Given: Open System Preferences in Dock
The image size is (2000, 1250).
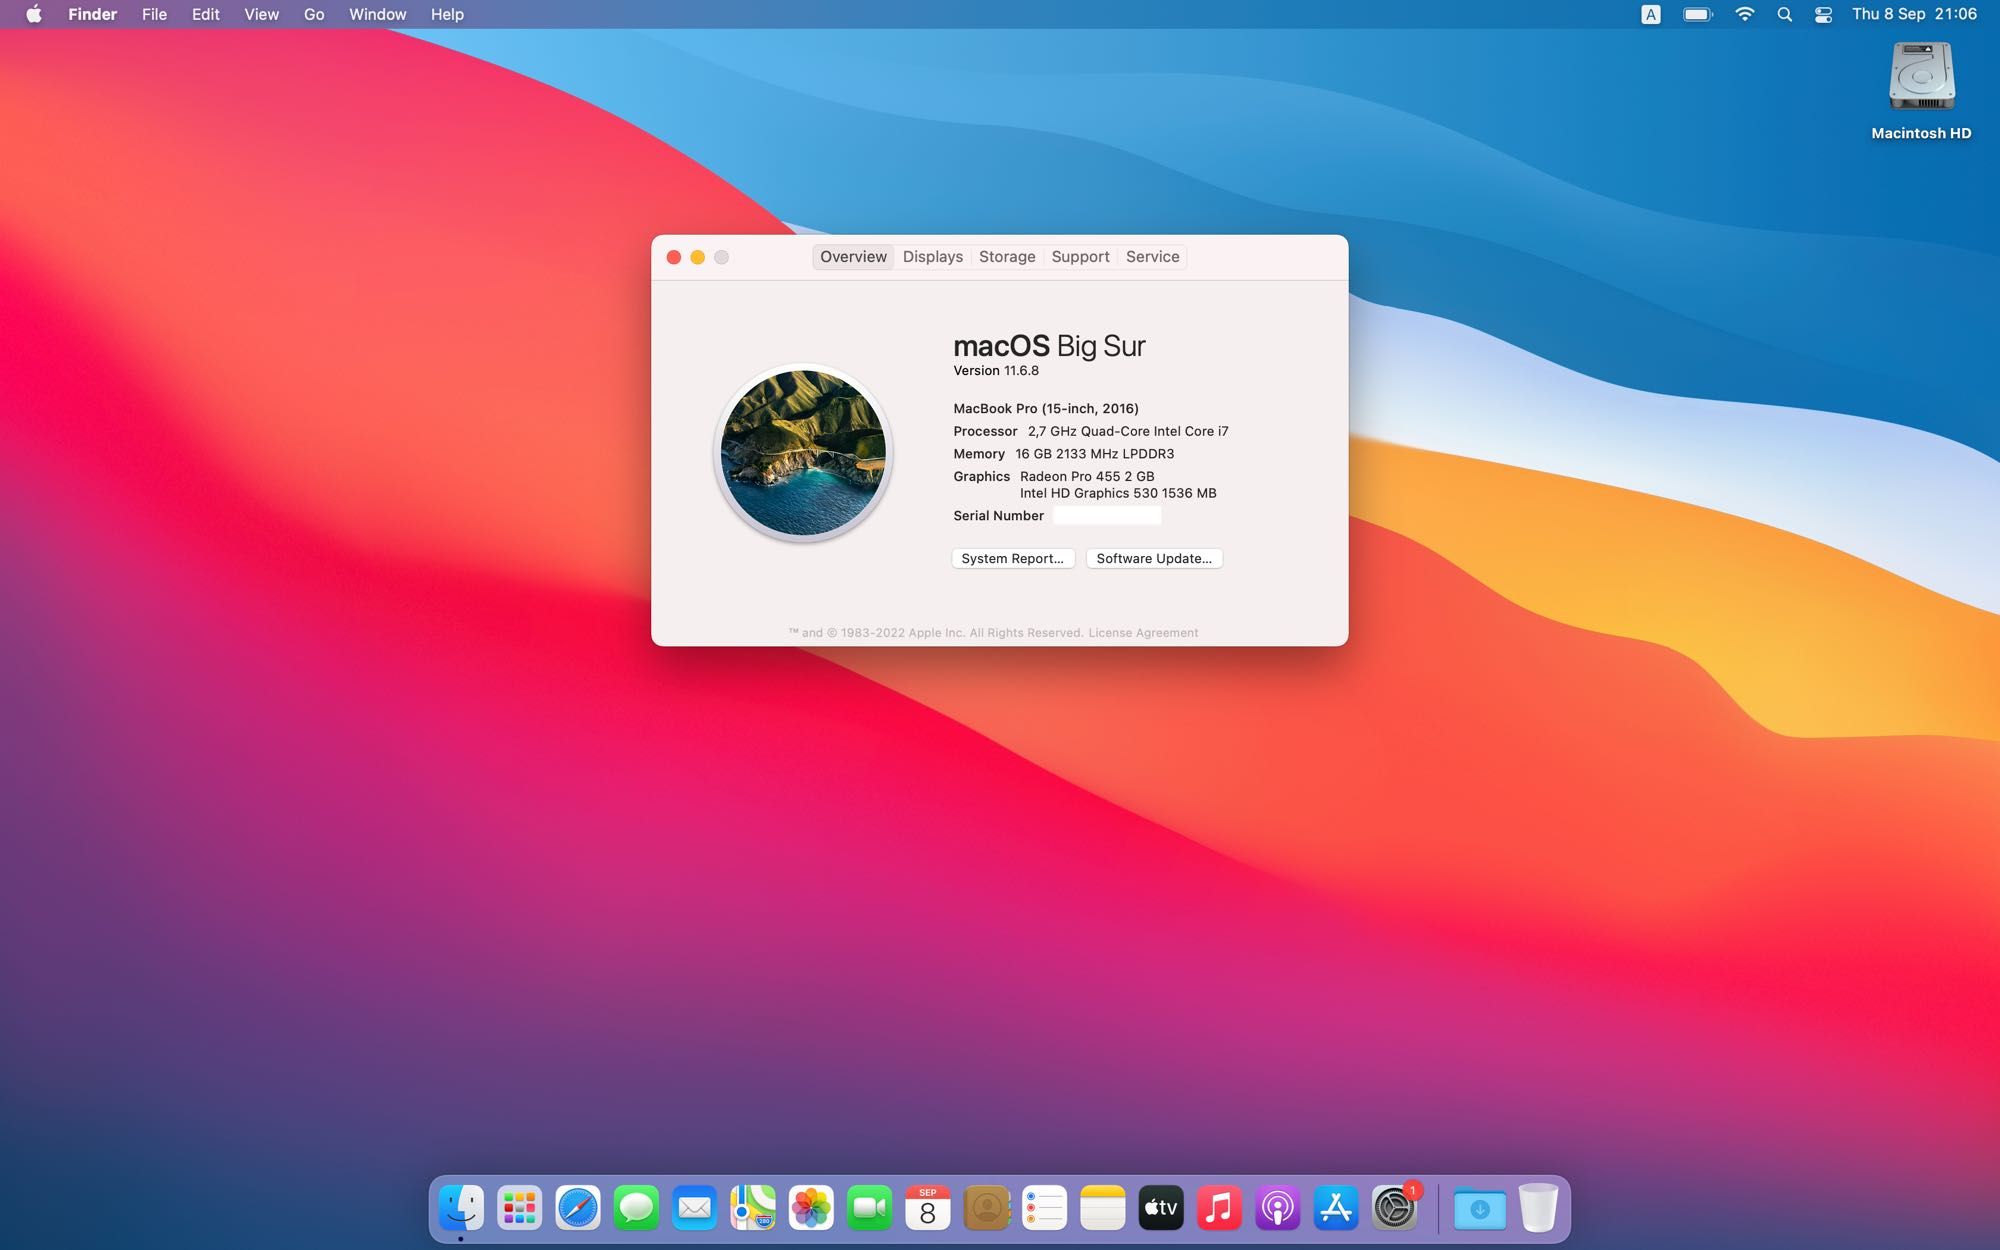Looking at the screenshot, I should tap(1394, 1208).
